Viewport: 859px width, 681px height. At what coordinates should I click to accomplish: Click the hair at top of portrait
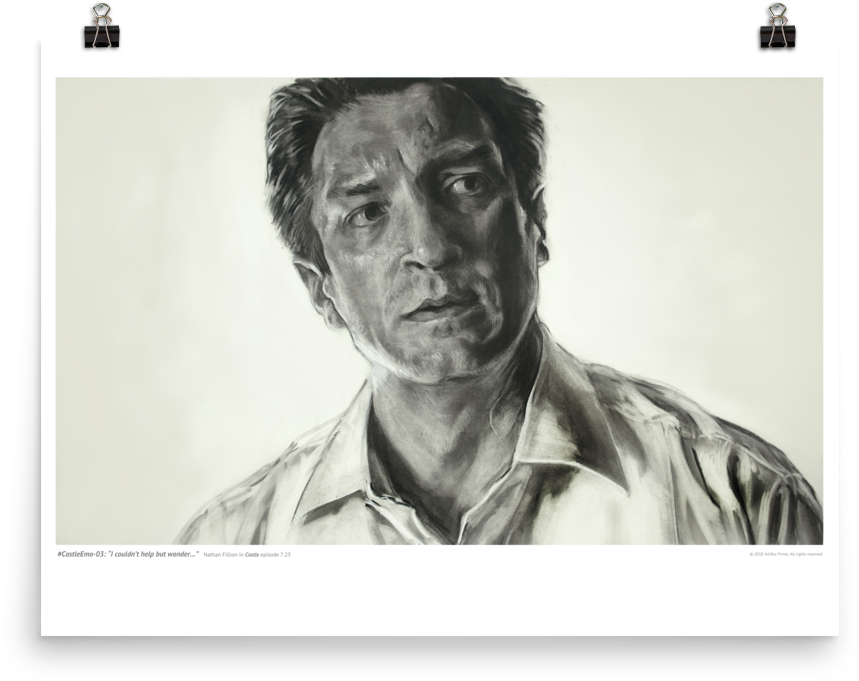tap(400, 100)
